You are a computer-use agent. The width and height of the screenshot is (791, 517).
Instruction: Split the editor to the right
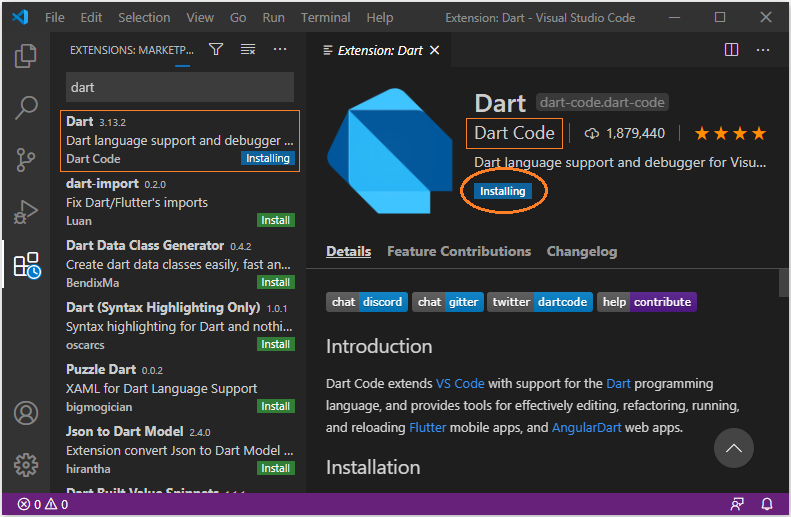point(731,49)
